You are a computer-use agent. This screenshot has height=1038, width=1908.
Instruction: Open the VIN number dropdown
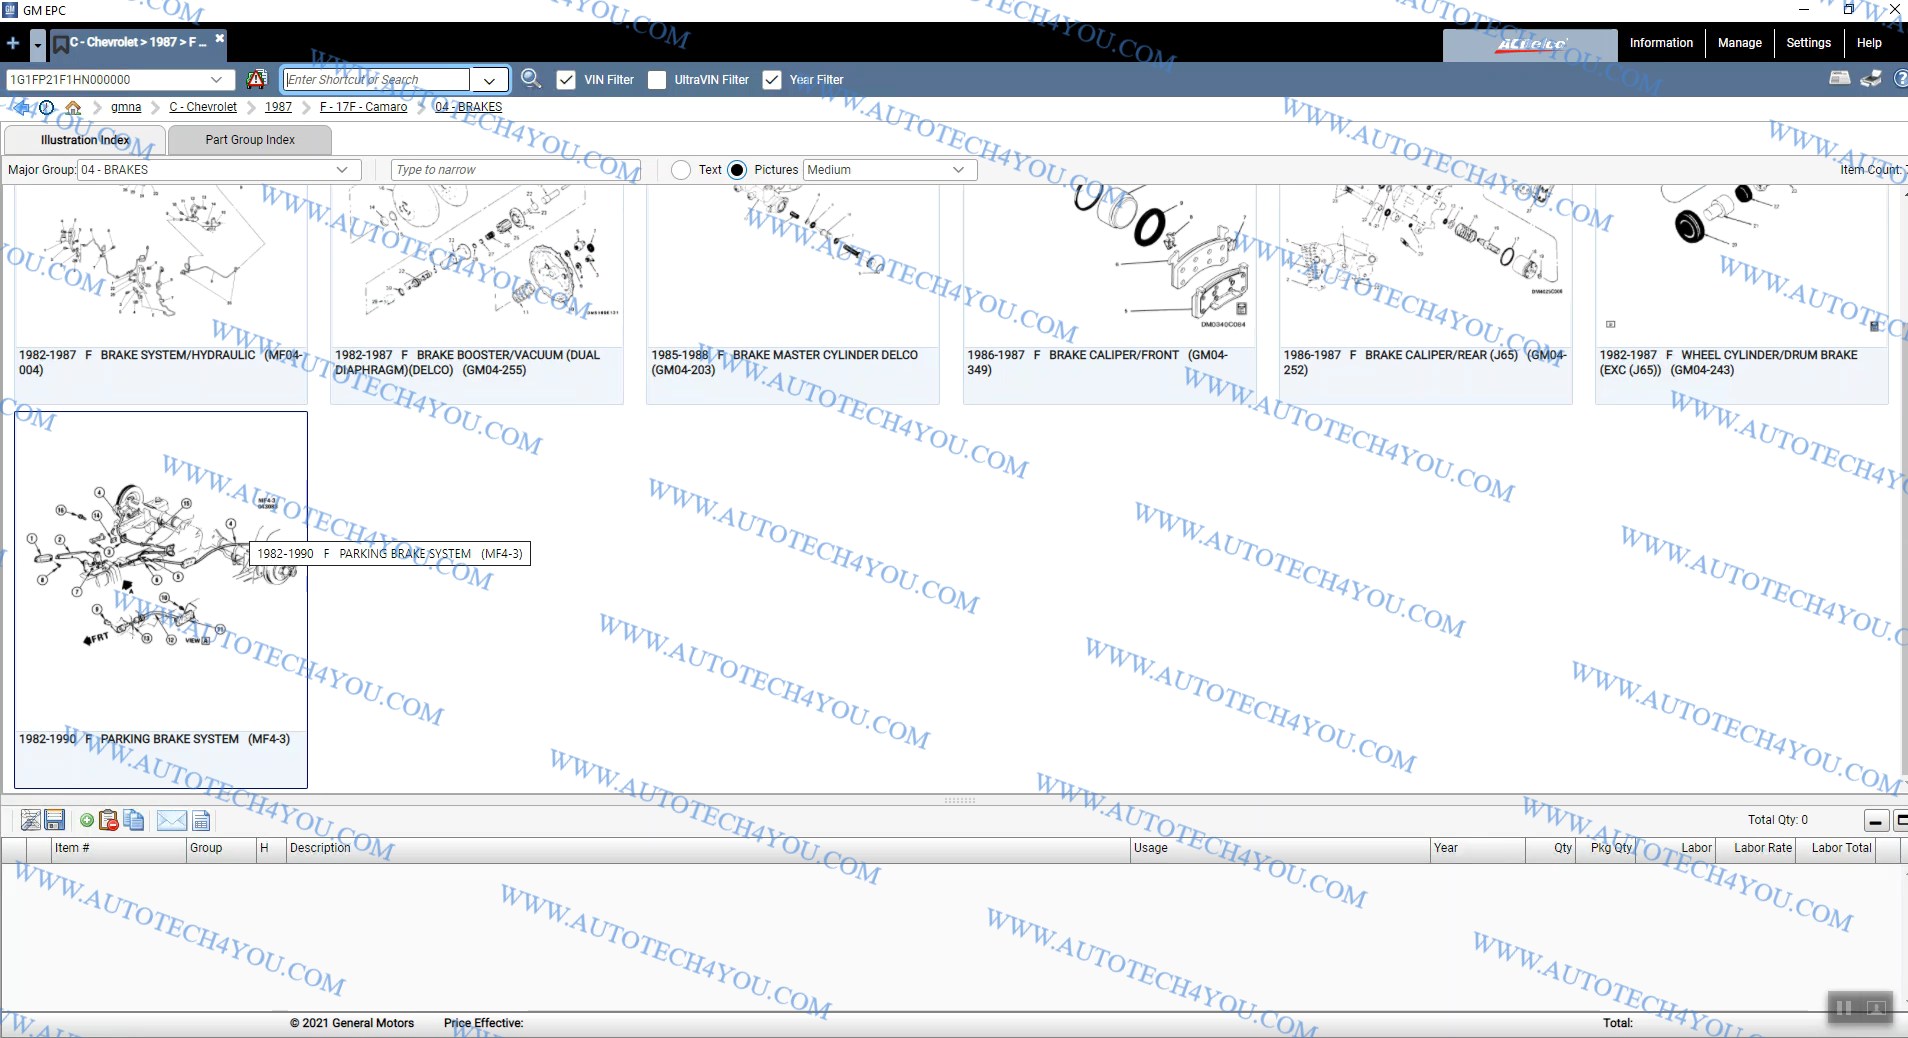(x=216, y=80)
